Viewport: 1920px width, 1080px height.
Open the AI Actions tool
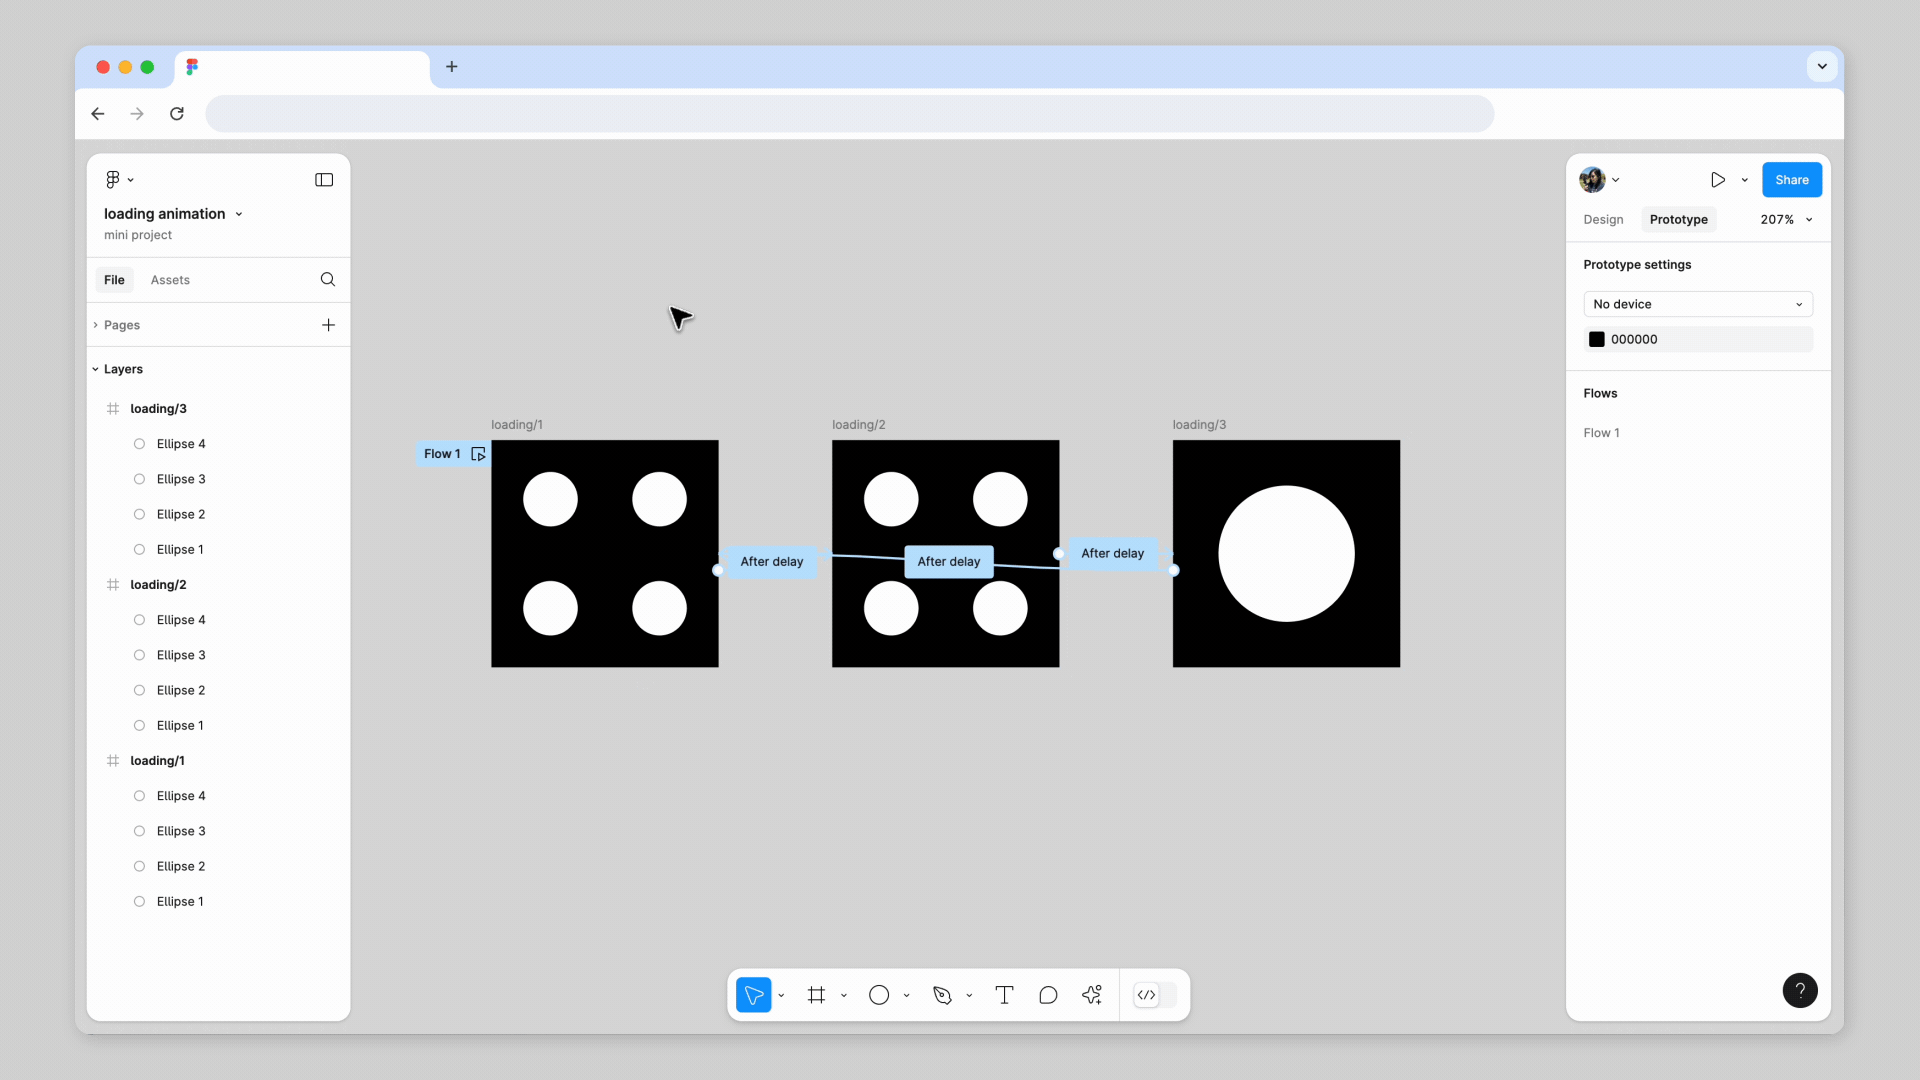1092,995
